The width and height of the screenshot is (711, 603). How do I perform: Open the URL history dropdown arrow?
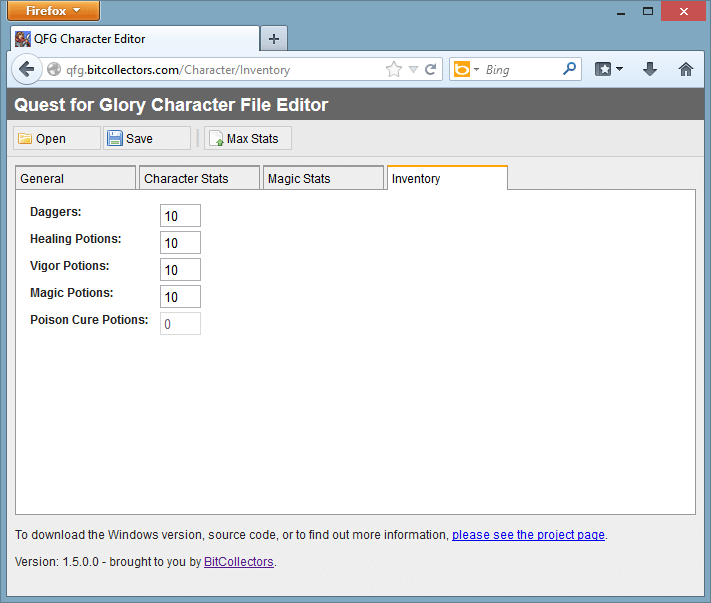pos(413,69)
